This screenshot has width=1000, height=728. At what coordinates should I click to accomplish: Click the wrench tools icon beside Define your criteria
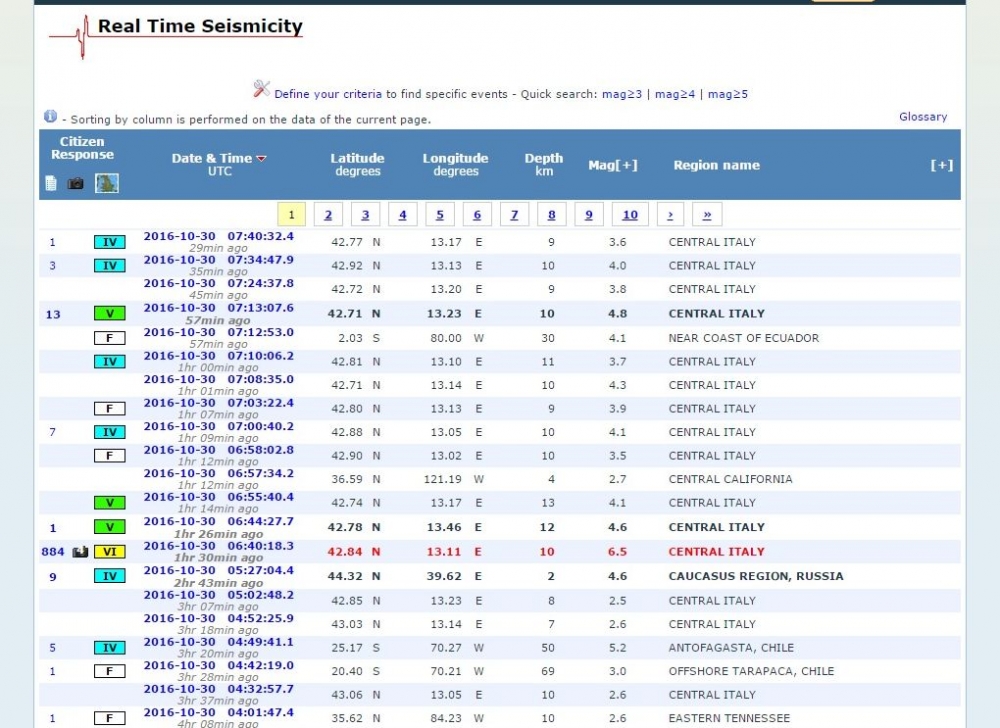coord(261,89)
